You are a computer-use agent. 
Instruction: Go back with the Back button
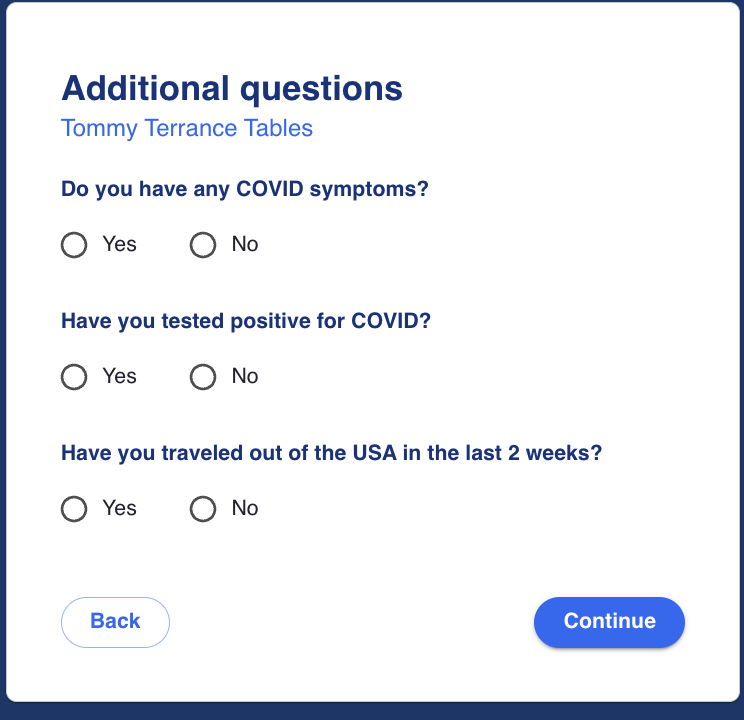click(115, 622)
